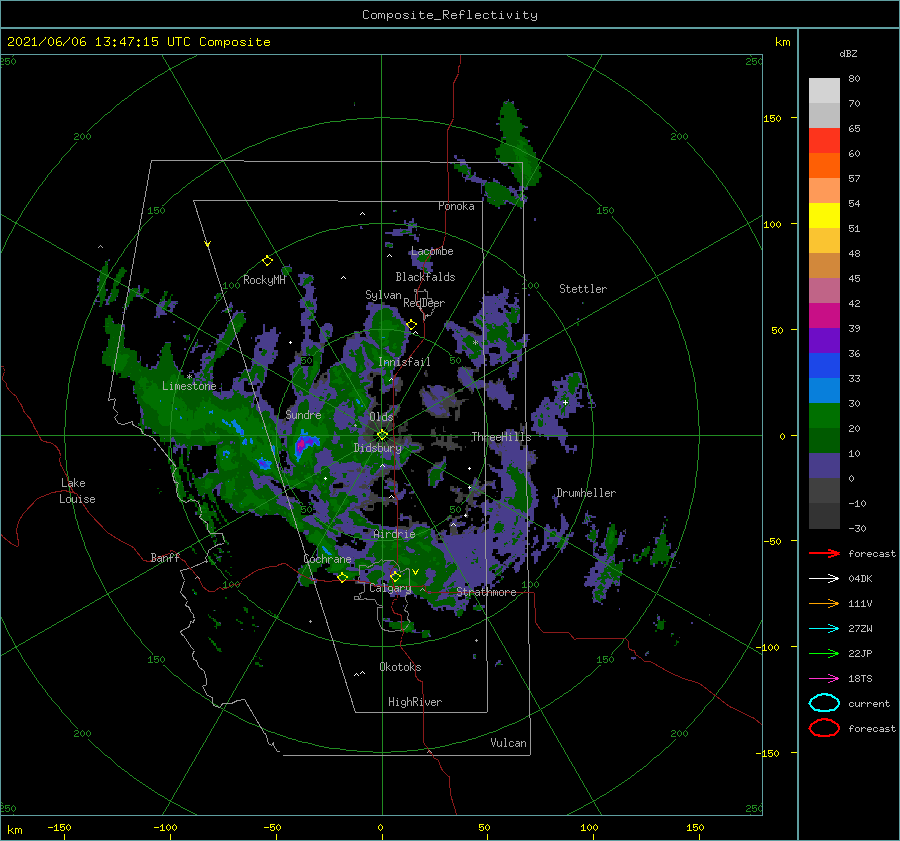Click the ThreeHills city label
This screenshot has width=900, height=841.
coord(501,437)
